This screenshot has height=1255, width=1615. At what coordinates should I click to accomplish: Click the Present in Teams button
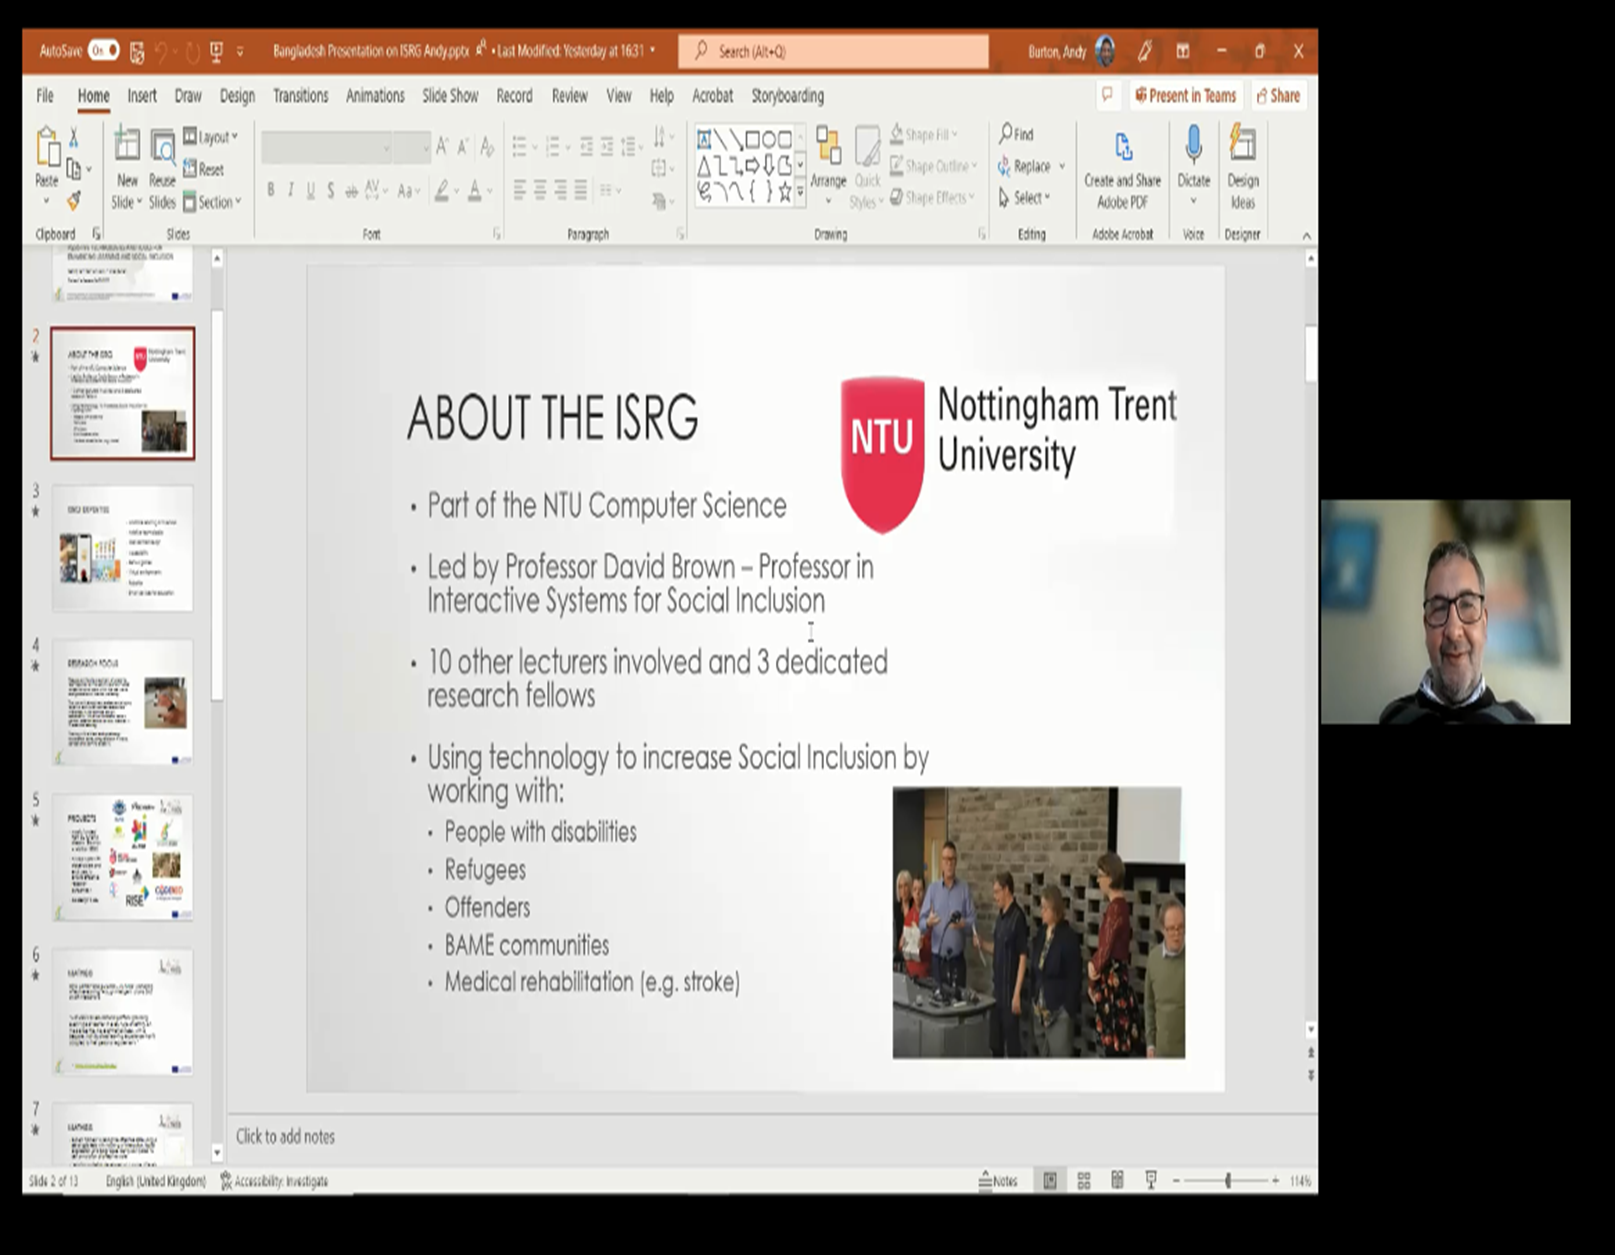click(x=1186, y=96)
